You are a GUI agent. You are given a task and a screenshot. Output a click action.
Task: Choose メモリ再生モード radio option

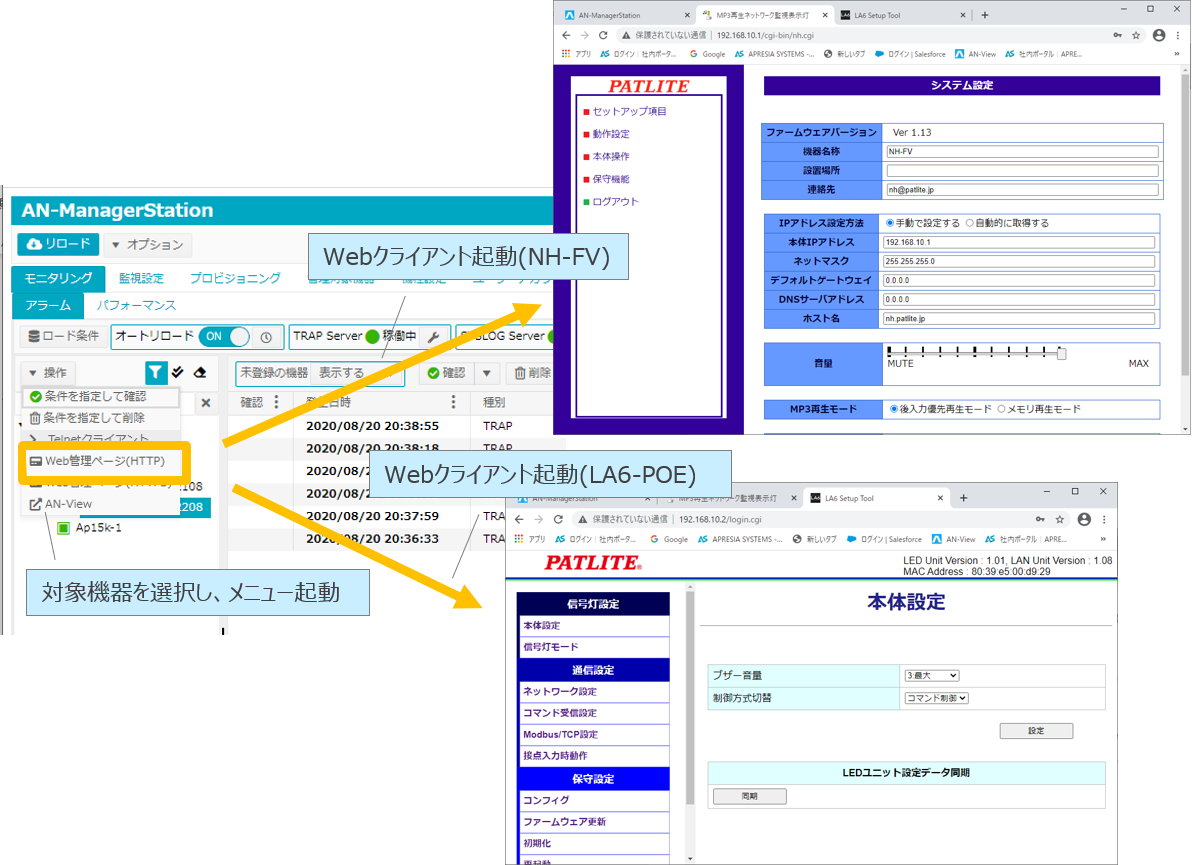(x=1001, y=409)
